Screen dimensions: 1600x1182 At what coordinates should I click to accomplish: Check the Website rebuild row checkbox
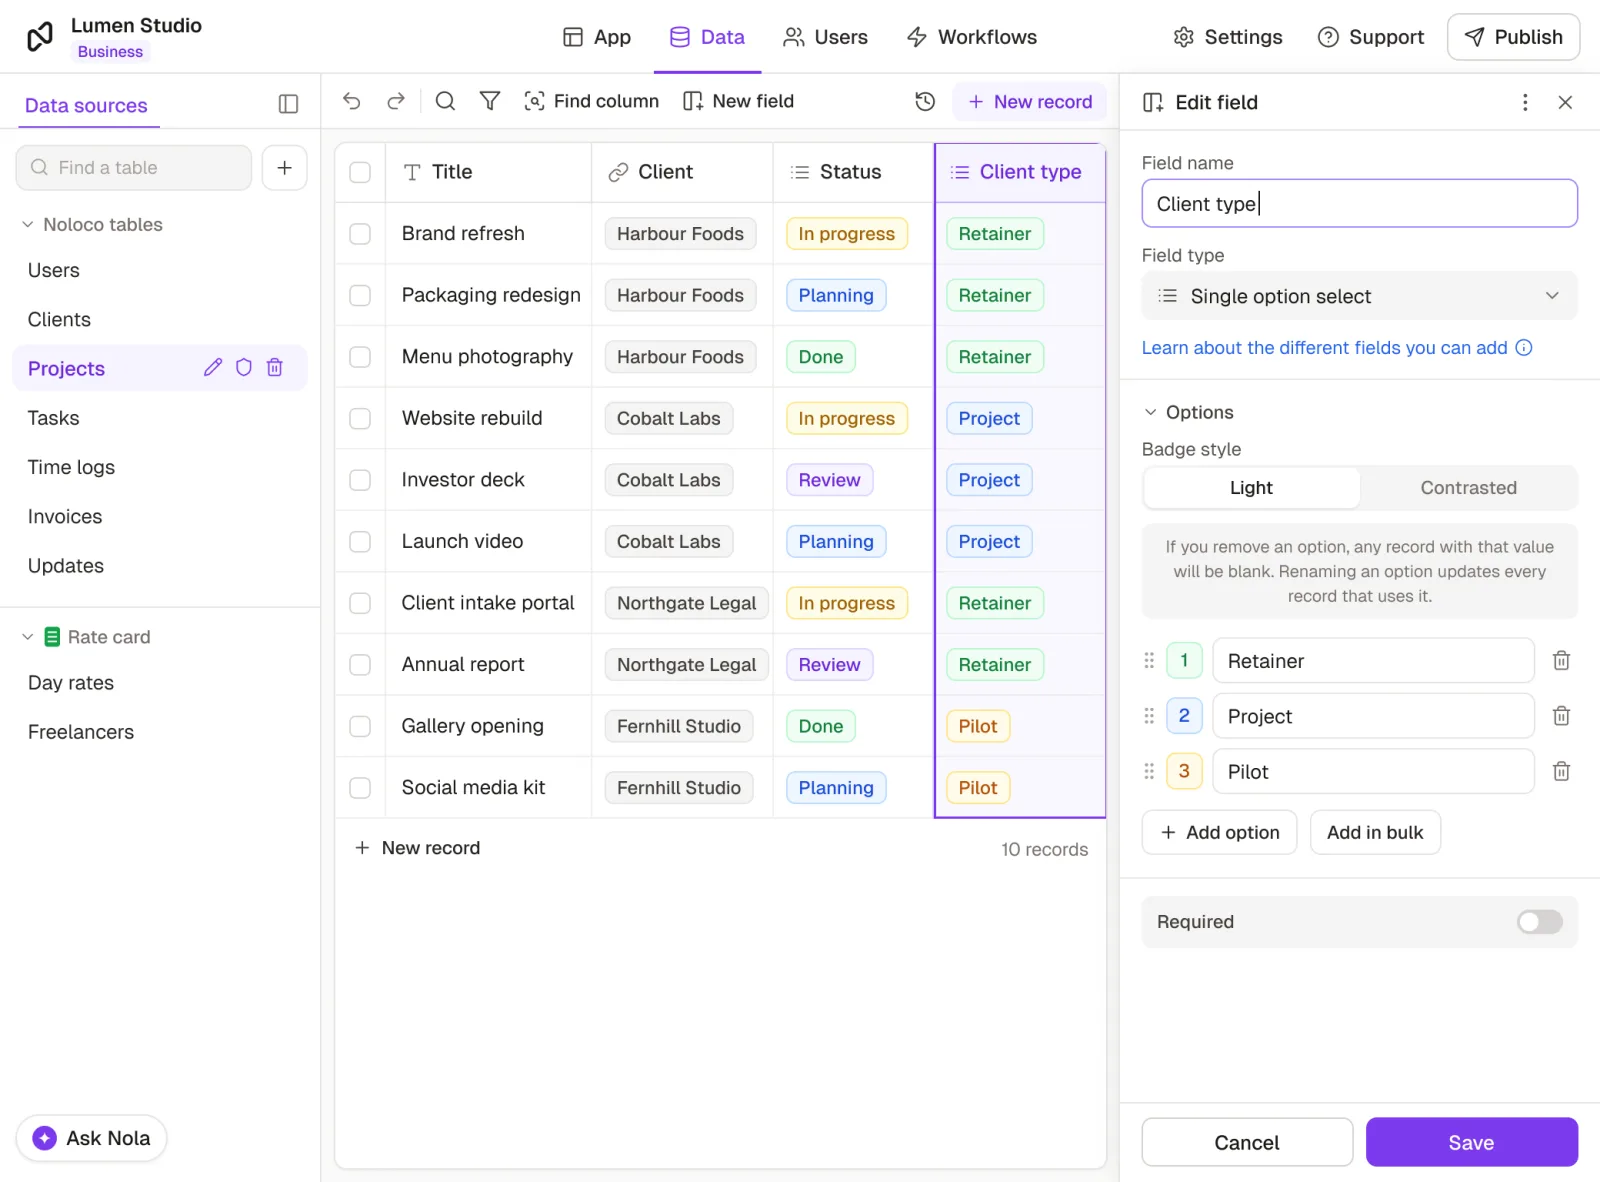click(360, 418)
